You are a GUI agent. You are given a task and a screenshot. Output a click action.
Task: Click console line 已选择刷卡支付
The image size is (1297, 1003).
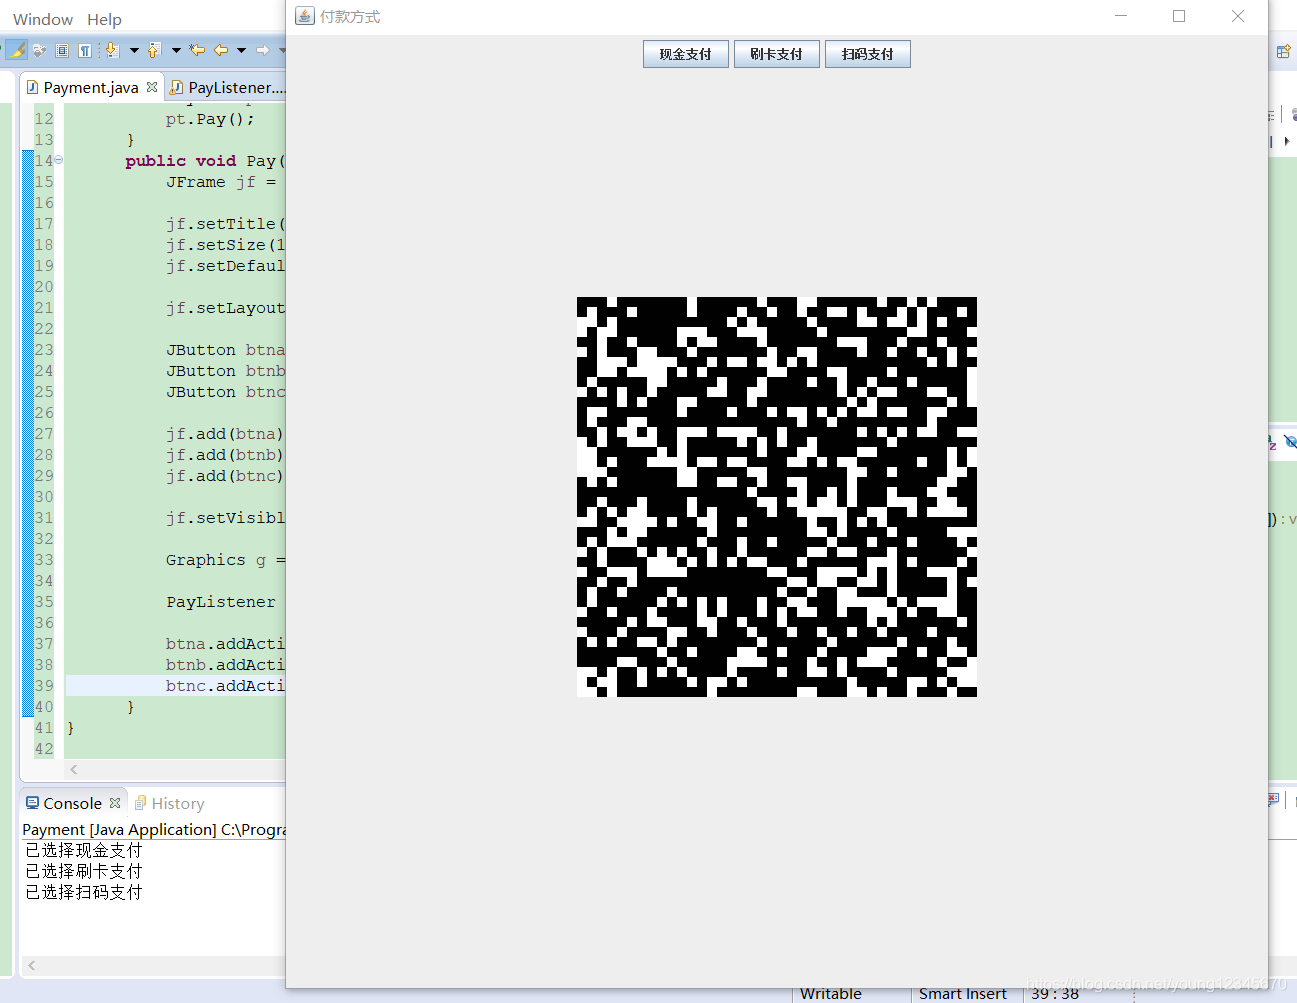(84, 871)
